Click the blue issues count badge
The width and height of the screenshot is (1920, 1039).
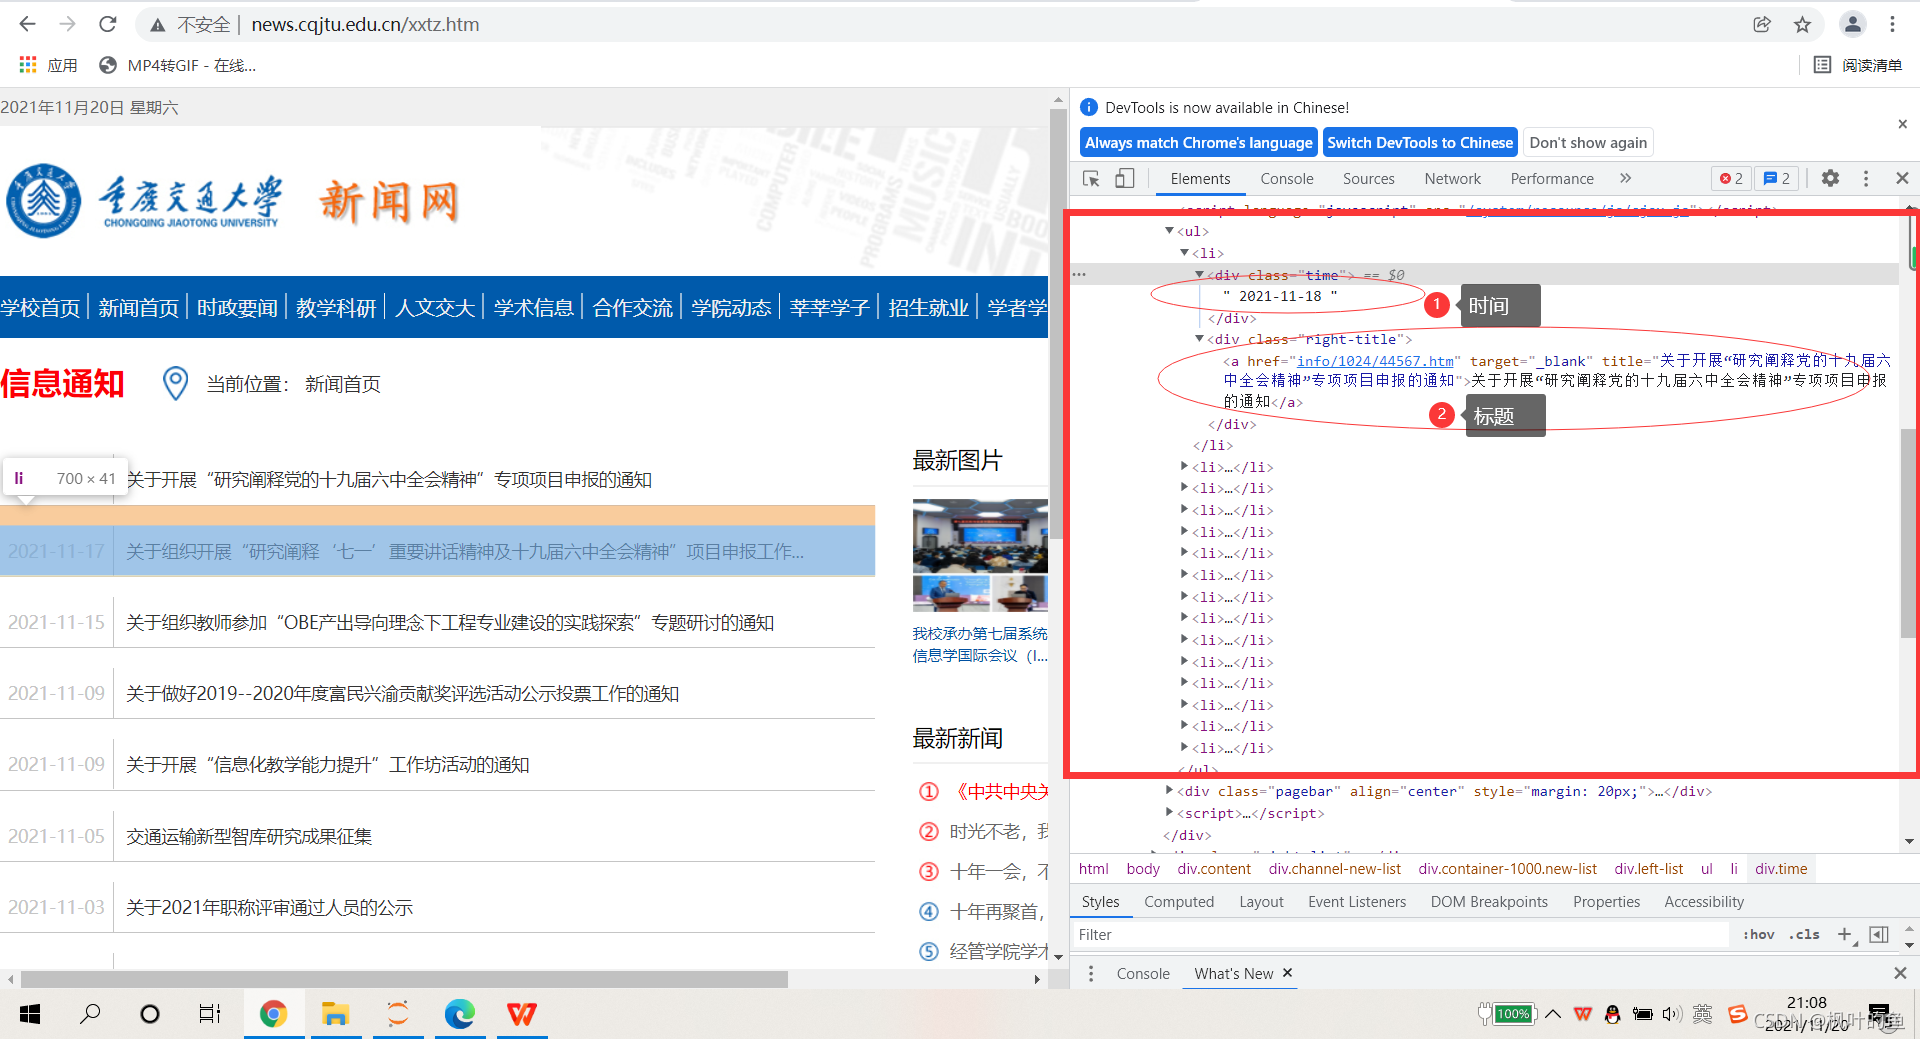[1777, 178]
